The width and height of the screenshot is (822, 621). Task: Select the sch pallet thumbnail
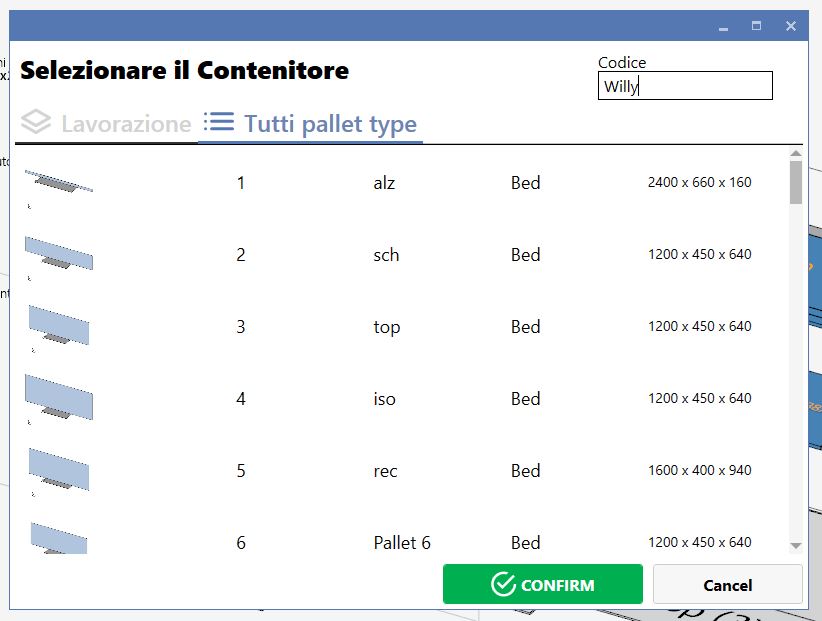point(59,253)
